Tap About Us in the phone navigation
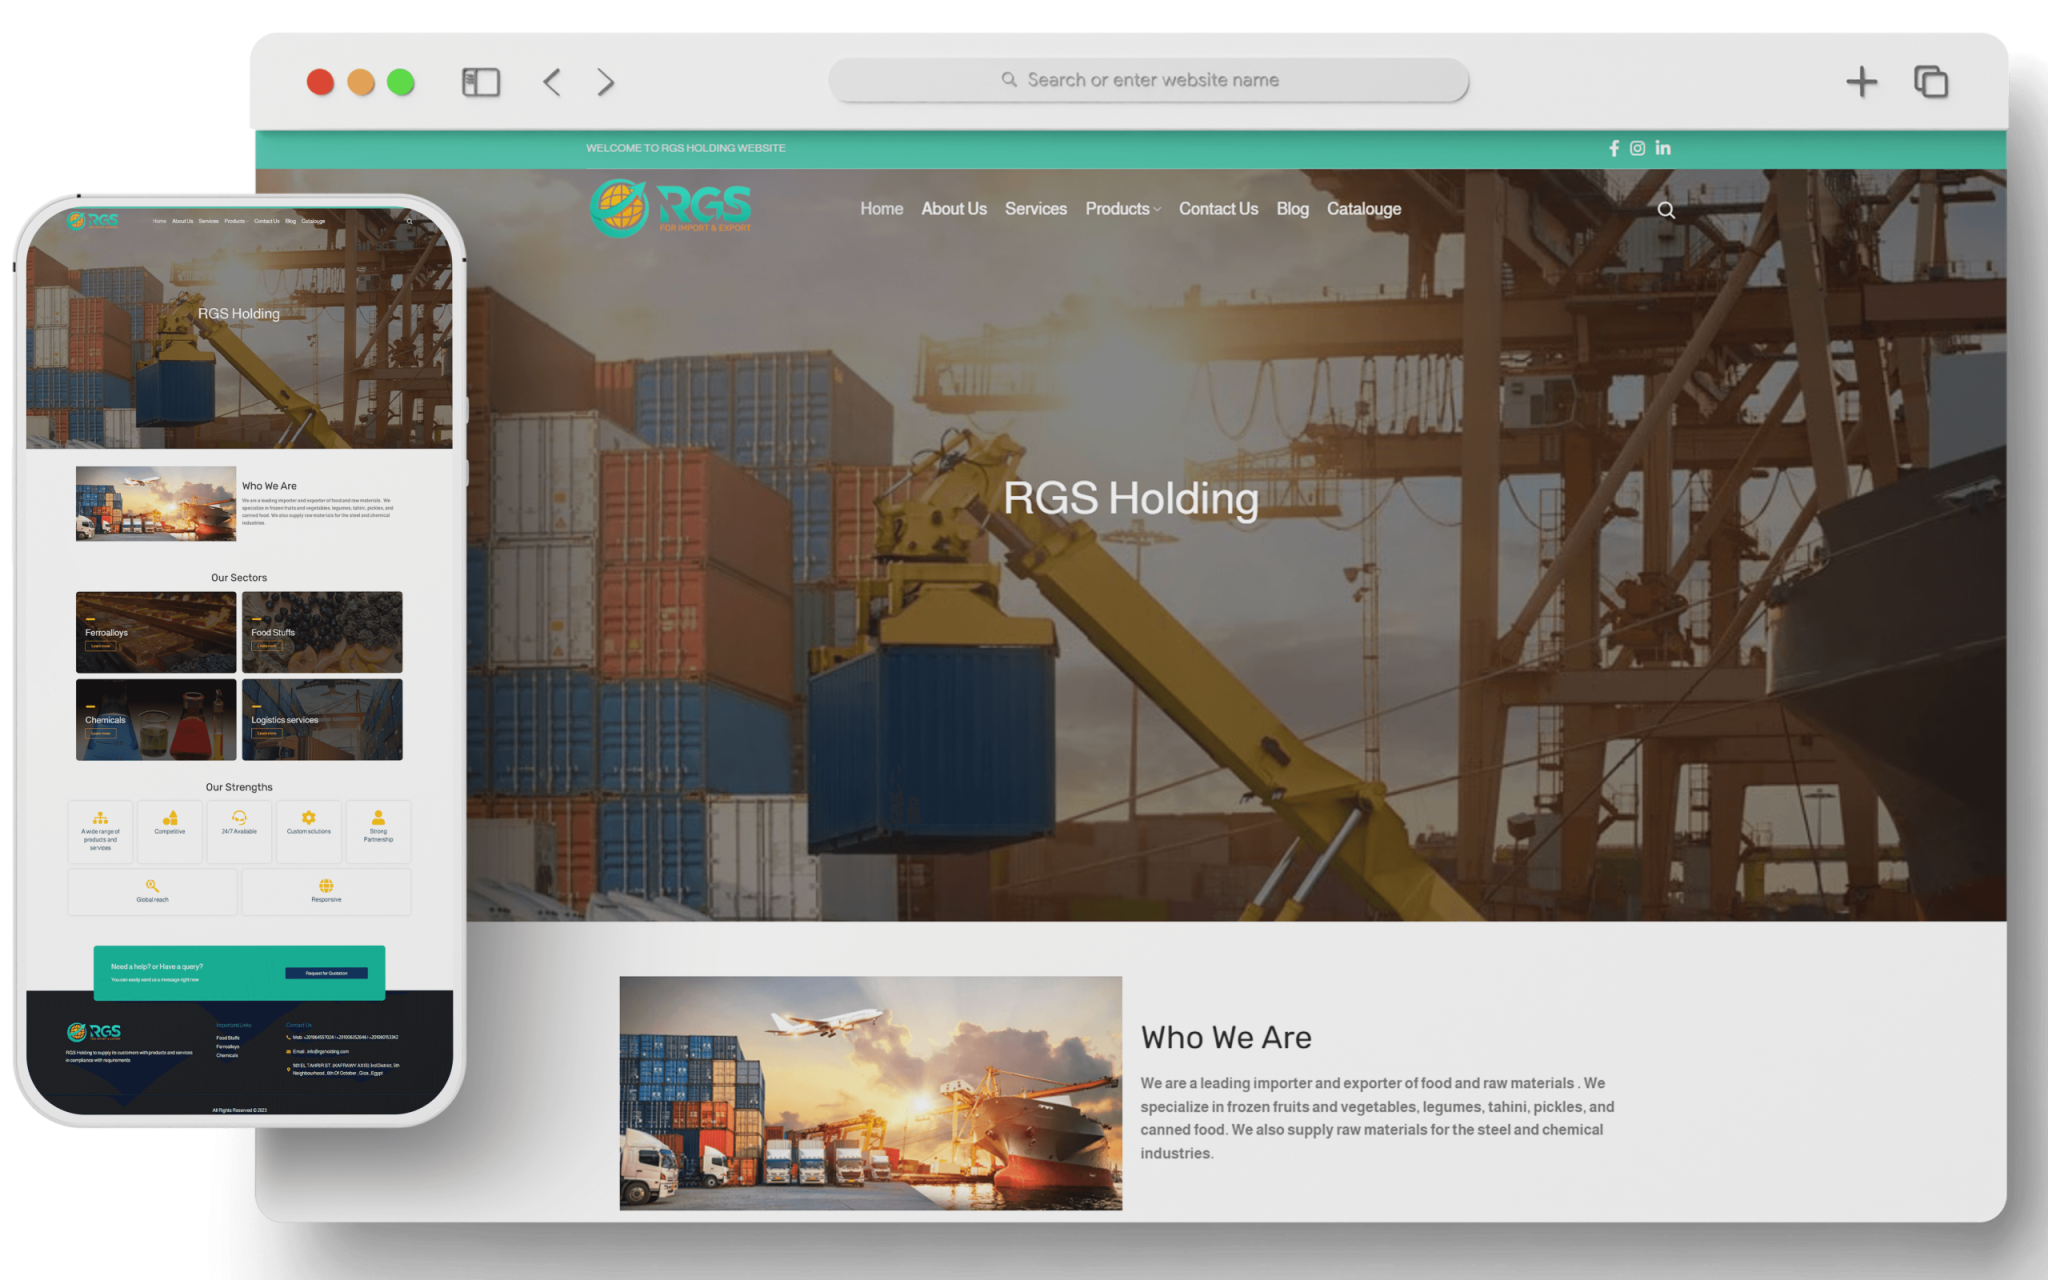The height and width of the screenshot is (1280, 2048). (x=183, y=221)
